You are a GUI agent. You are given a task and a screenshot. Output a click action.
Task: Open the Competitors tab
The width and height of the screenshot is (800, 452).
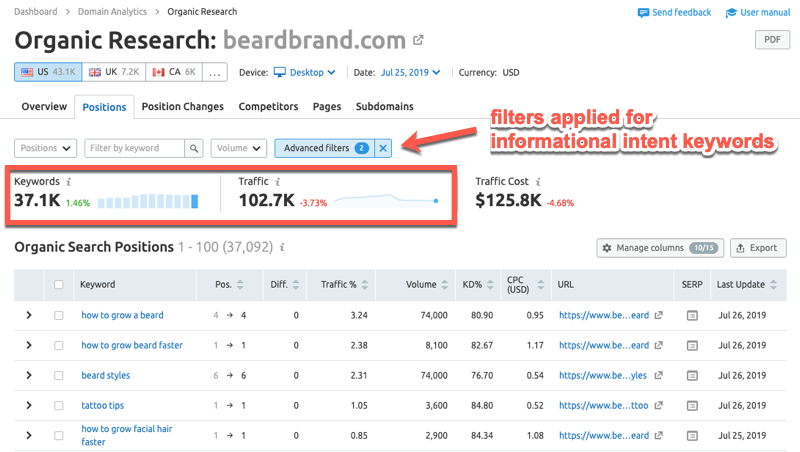click(x=268, y=107)
